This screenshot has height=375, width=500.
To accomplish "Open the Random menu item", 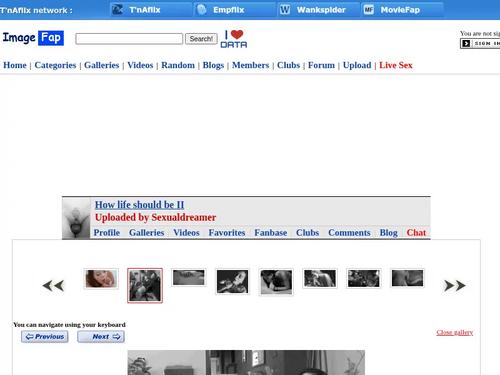I will [178, 65].
